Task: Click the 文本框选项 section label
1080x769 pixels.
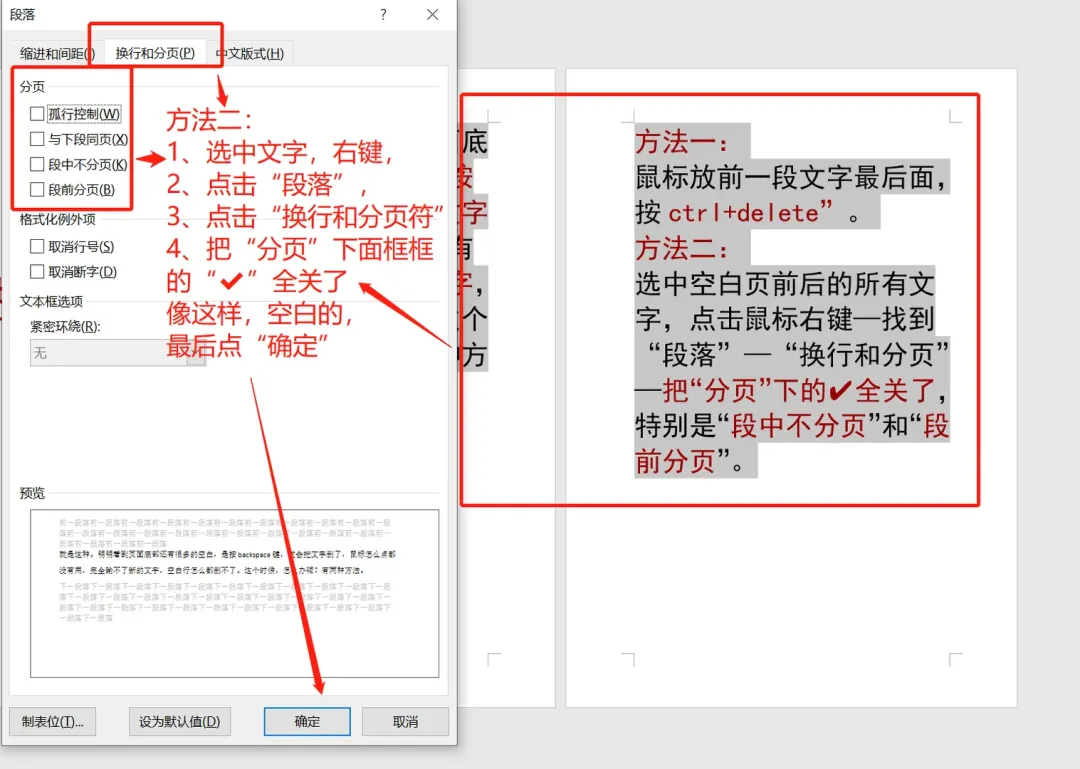Action: 52,301
